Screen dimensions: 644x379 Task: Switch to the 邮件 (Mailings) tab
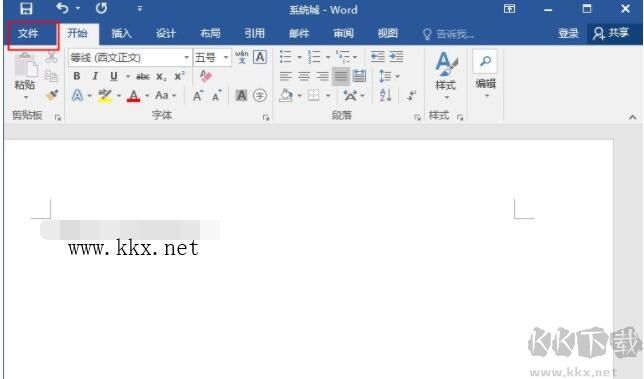tap(299, 33)
